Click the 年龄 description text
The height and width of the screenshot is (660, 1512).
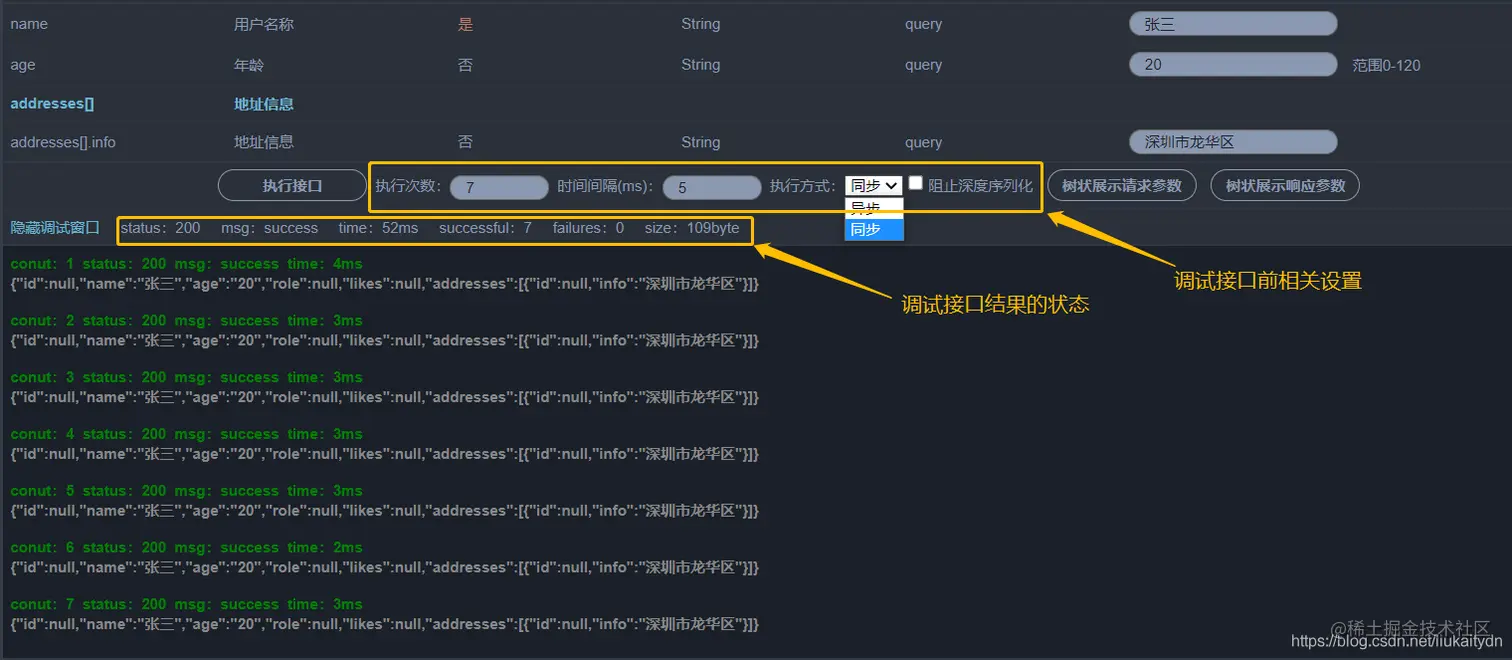(249, 65)
